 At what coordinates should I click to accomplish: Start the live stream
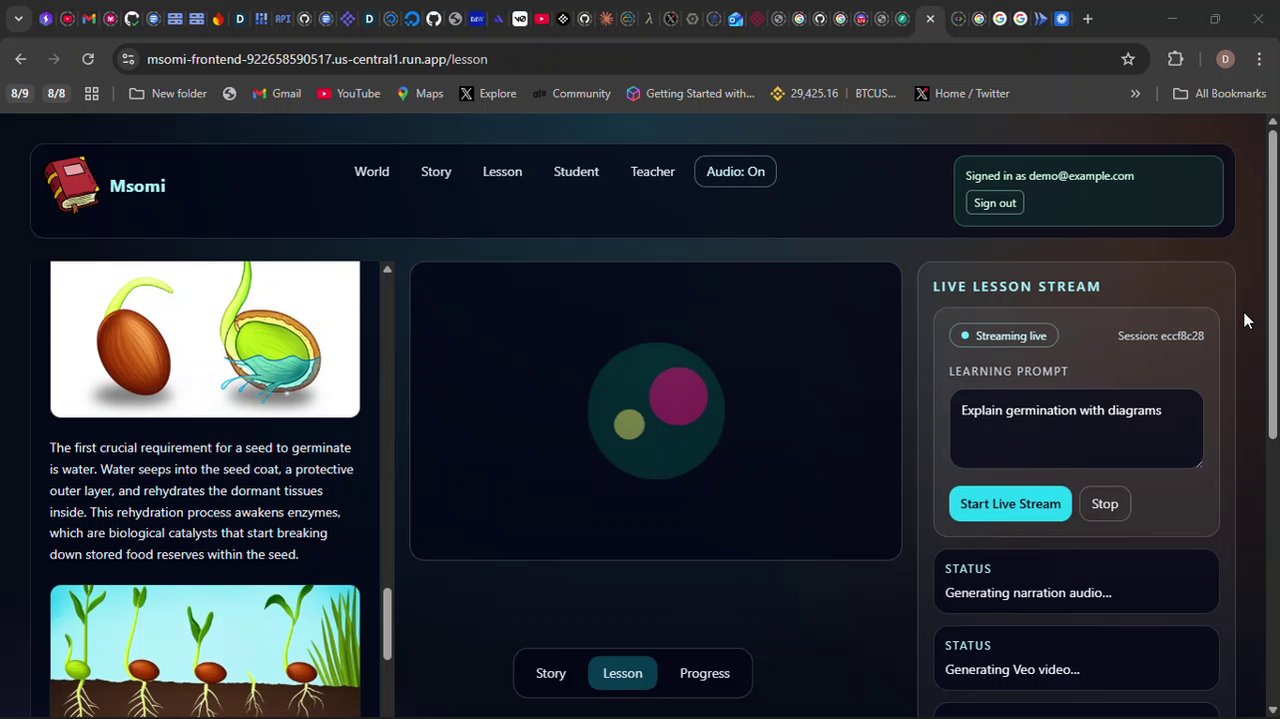(1010, 504)
